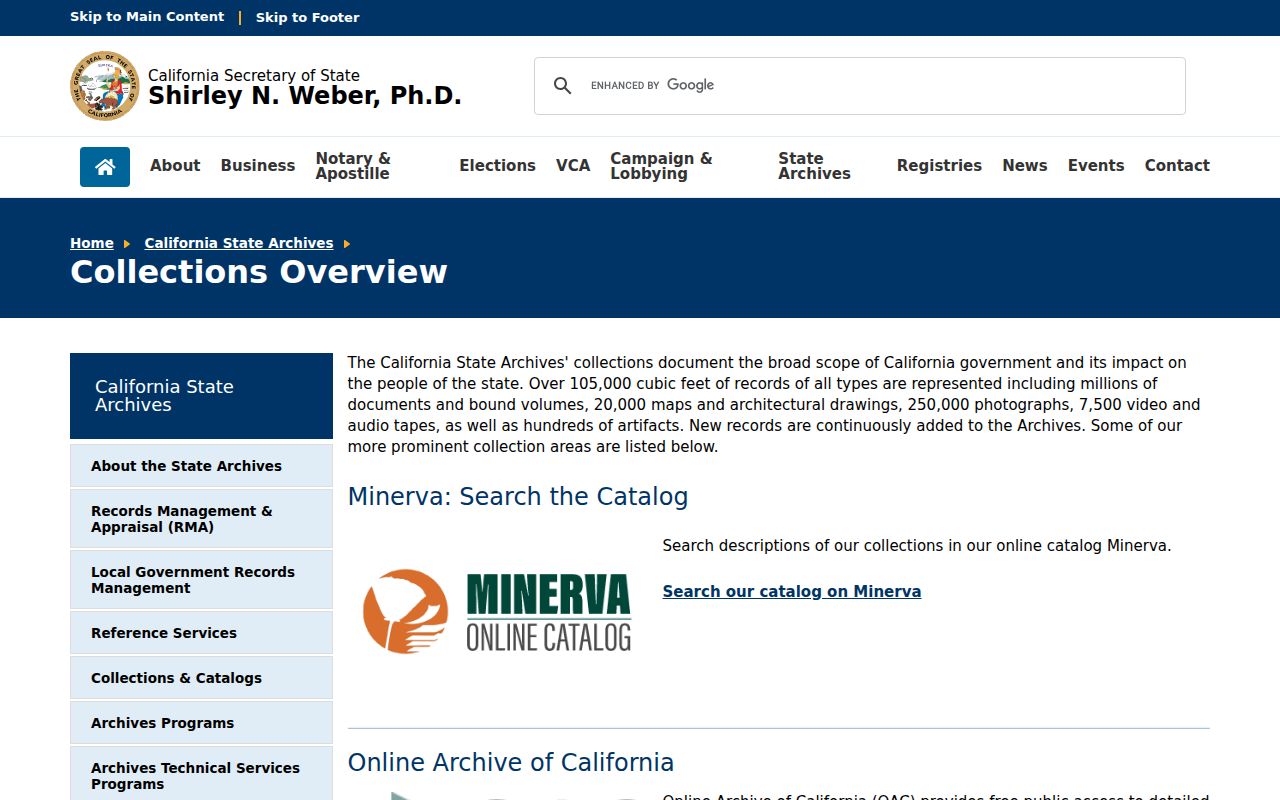The width and height of the screenshot is (1280, 800).
Task: Select About the State Archives sidebar item
Action: click(201, 466)
